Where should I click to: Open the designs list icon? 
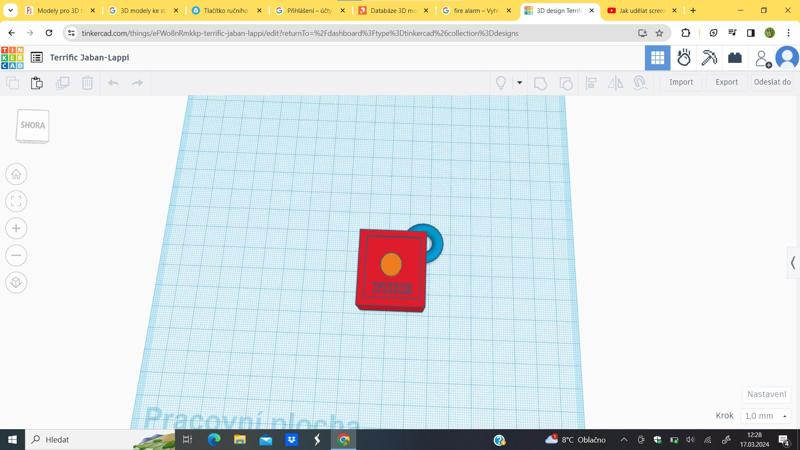(37, 58)
